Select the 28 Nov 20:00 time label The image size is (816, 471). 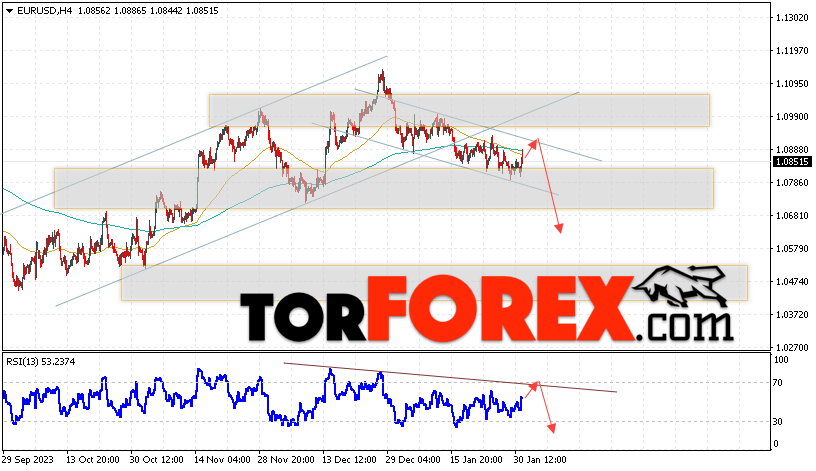pyautogui.click(x=286, y=460)
